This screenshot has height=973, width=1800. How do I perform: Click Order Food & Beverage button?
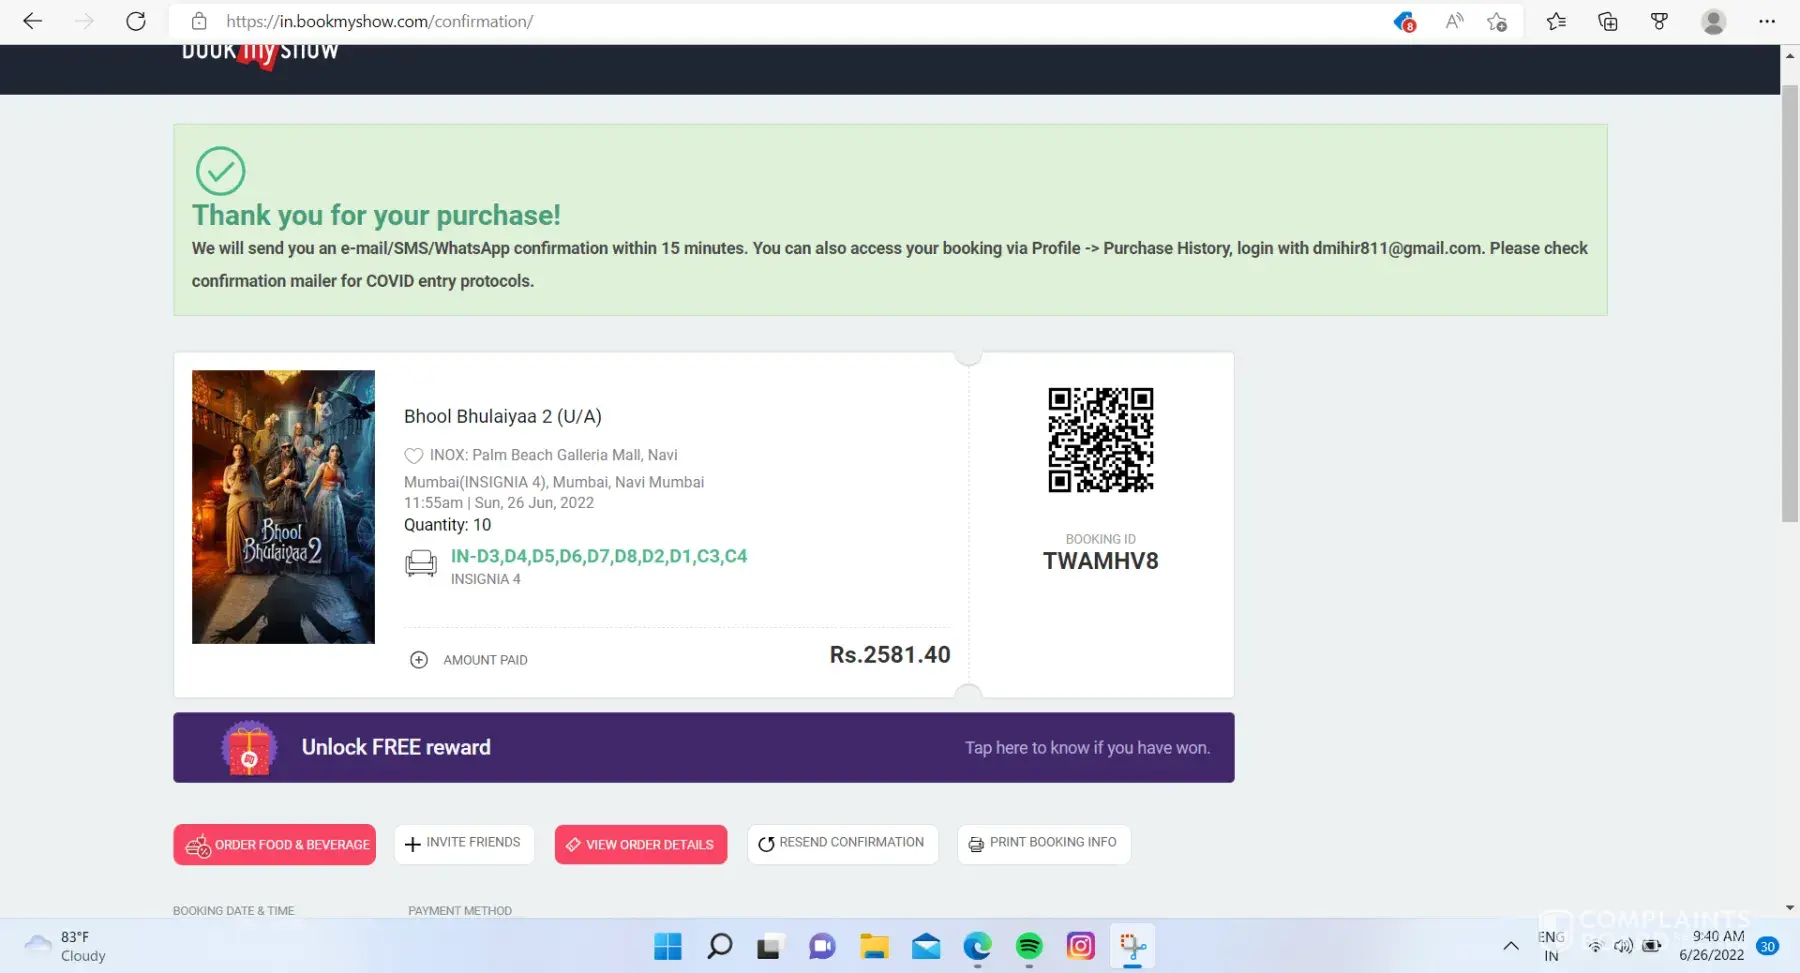coord(275,845)
